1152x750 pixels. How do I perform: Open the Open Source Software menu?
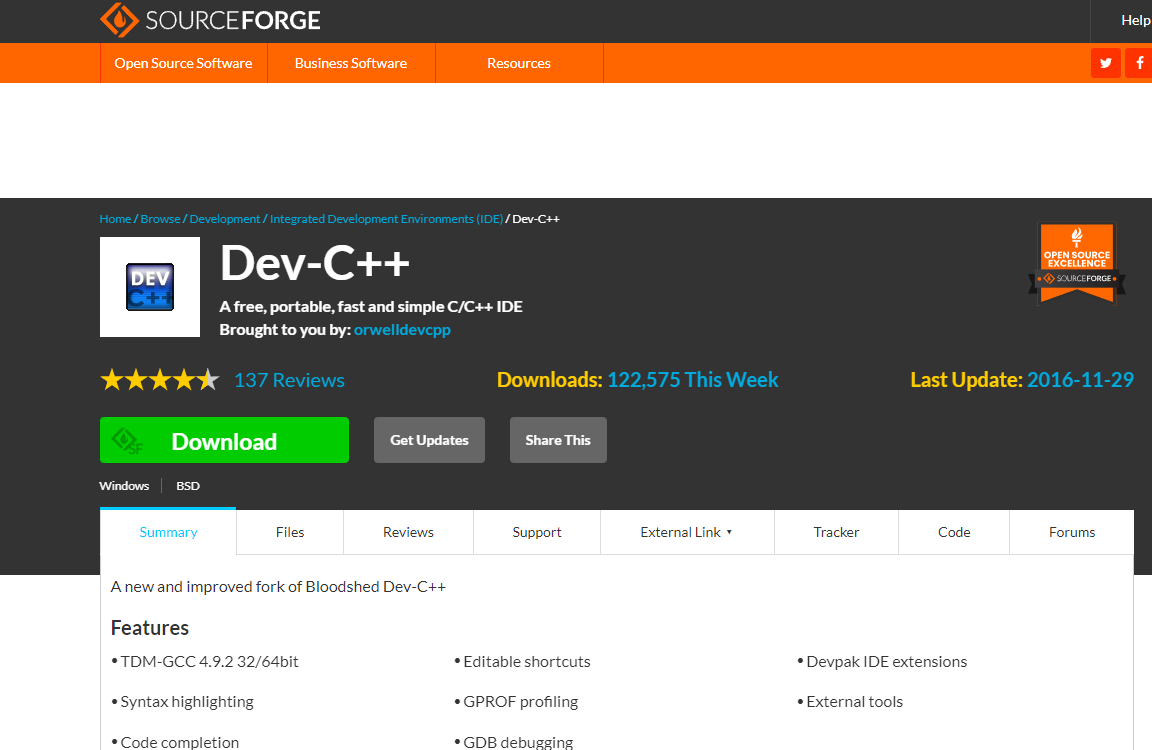183,63
